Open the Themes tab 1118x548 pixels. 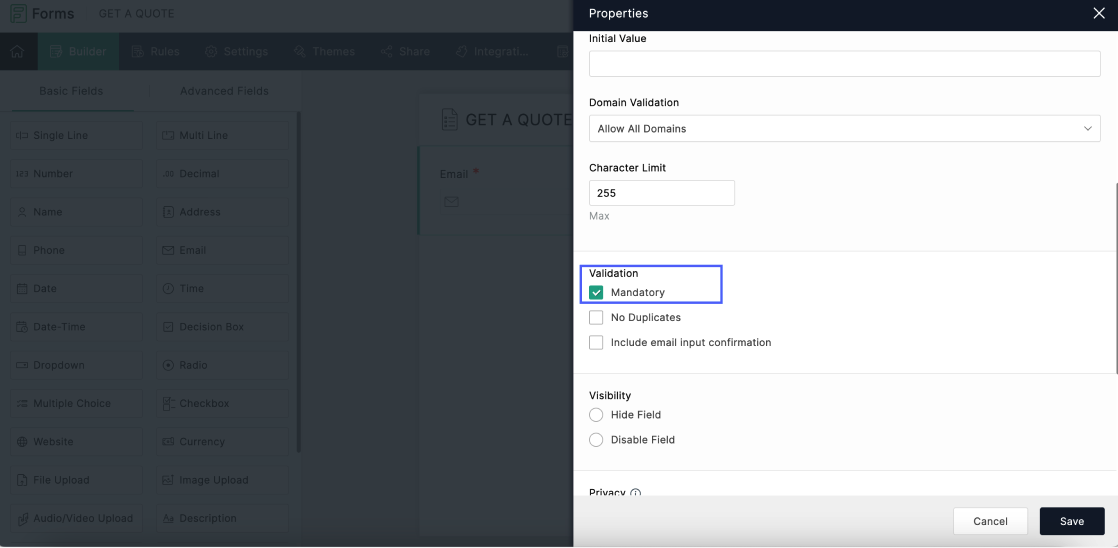(x=325, y=52)
